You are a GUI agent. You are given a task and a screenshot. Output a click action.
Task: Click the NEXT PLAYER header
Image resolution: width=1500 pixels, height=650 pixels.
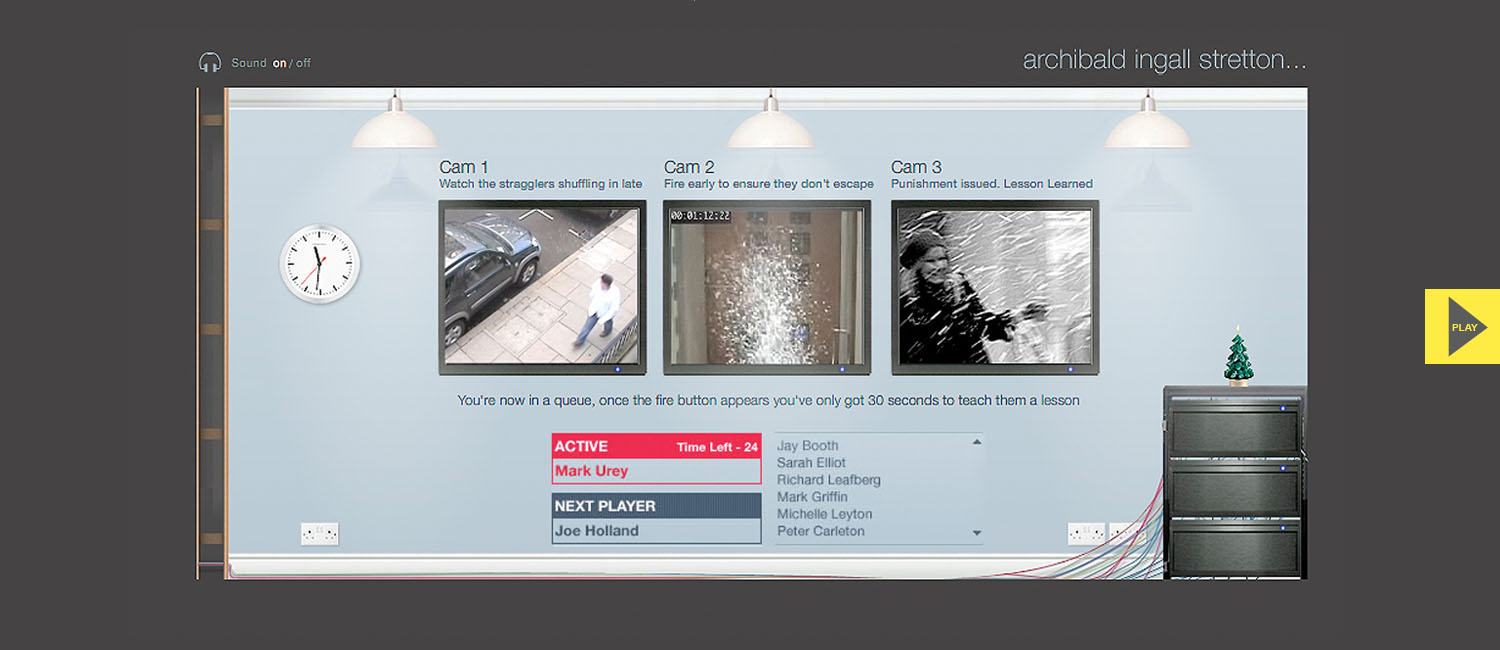click(656, 506)
